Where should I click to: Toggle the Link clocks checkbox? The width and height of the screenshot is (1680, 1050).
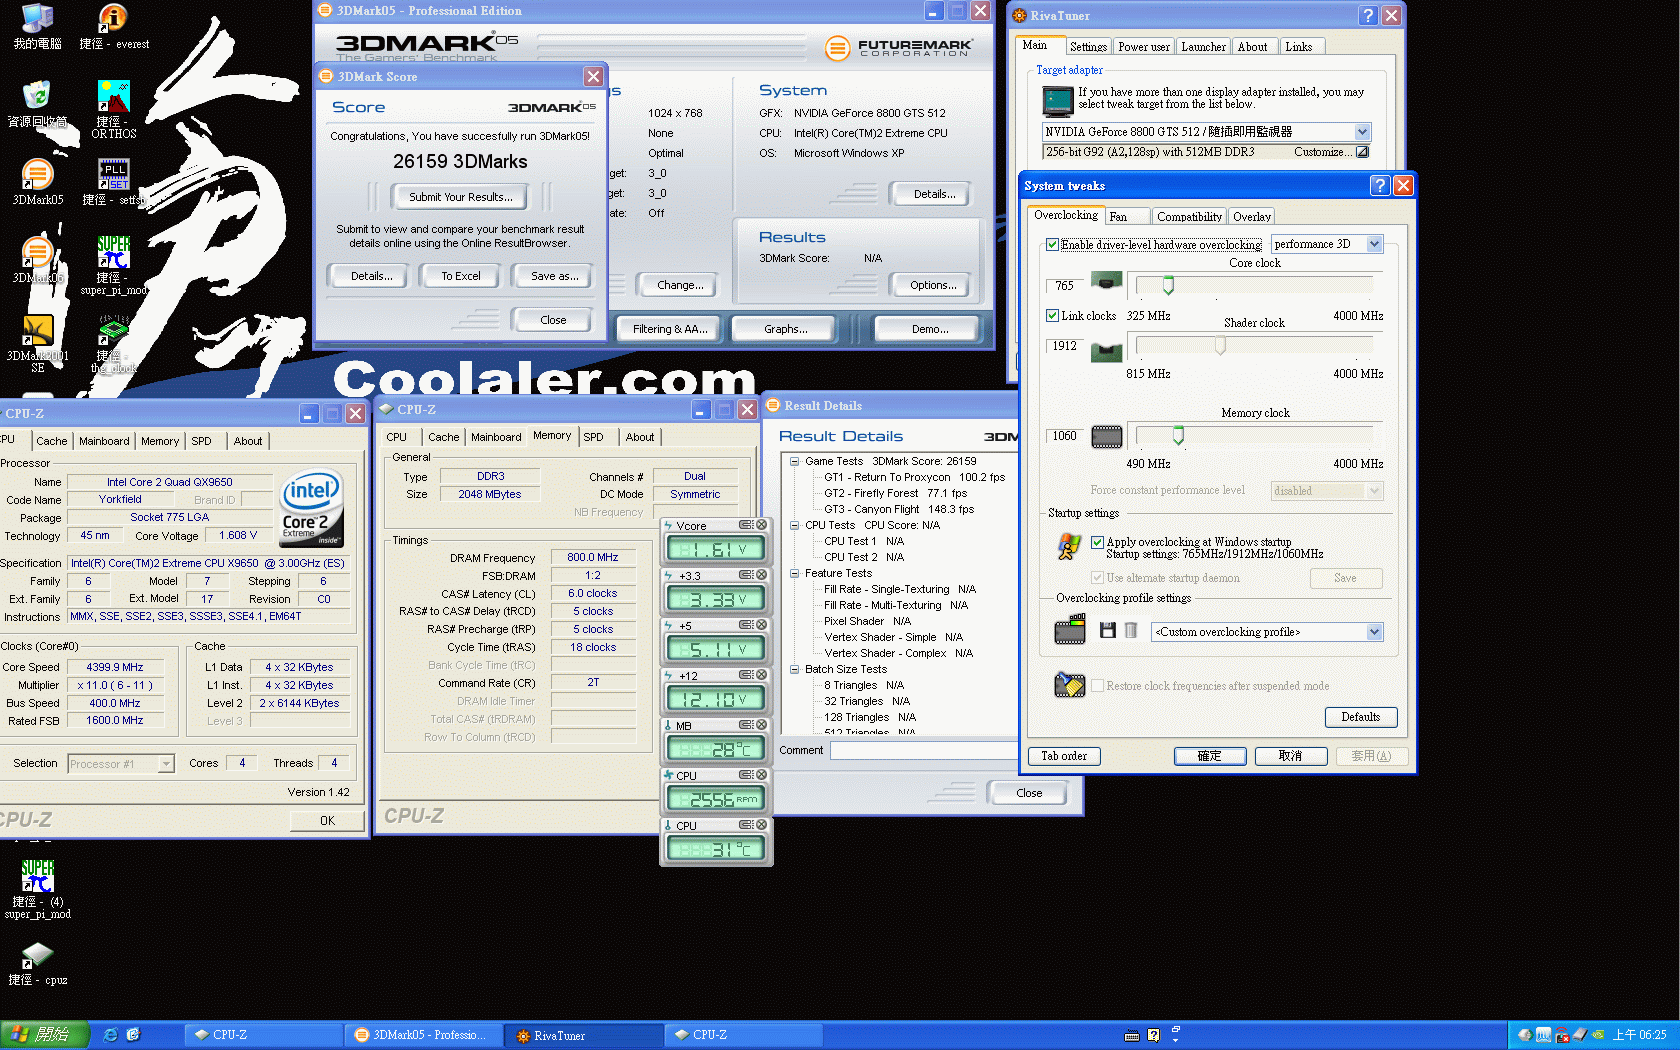pos(1052,316)
